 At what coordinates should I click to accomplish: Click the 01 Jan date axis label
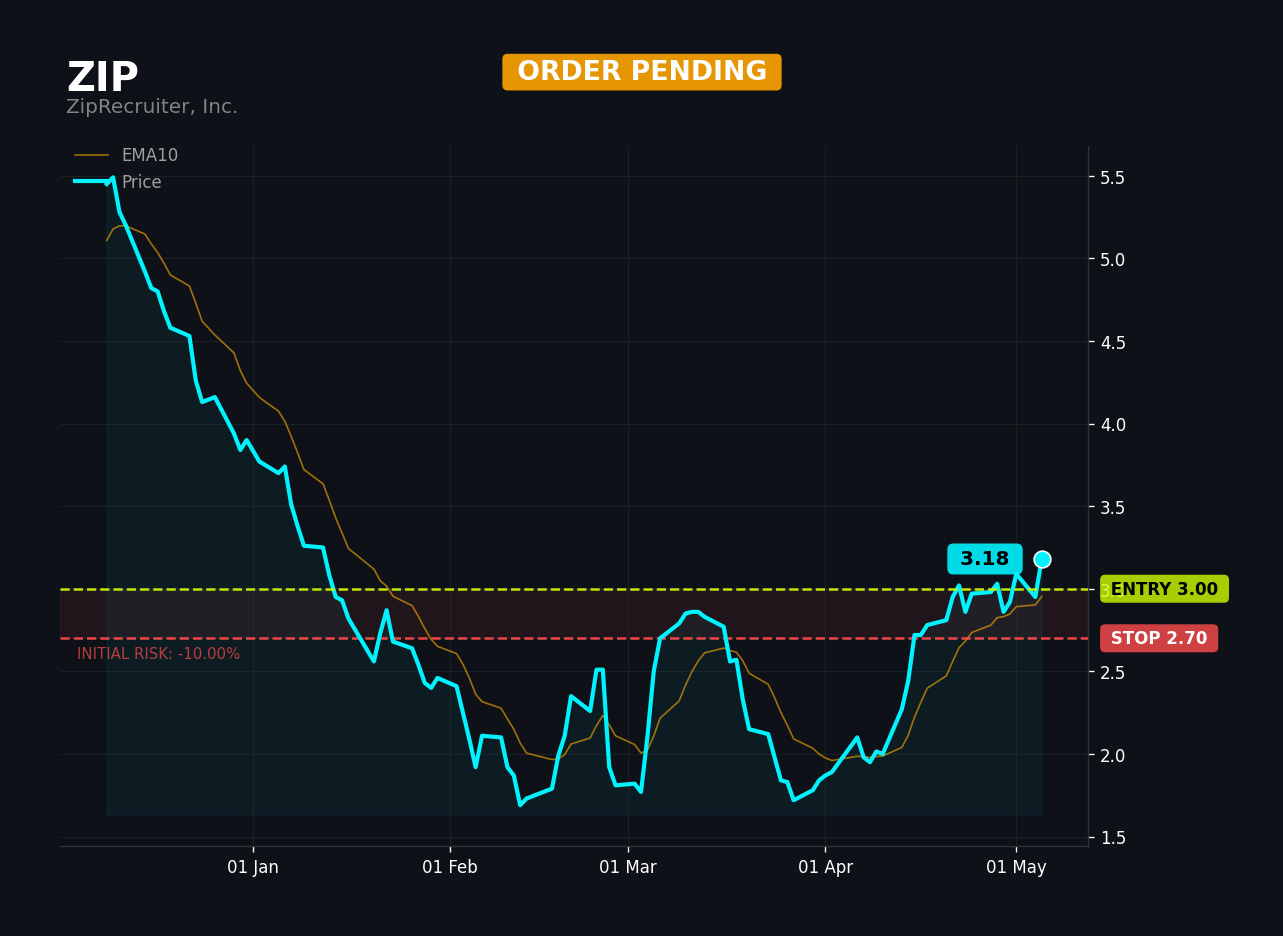[253, 867]
